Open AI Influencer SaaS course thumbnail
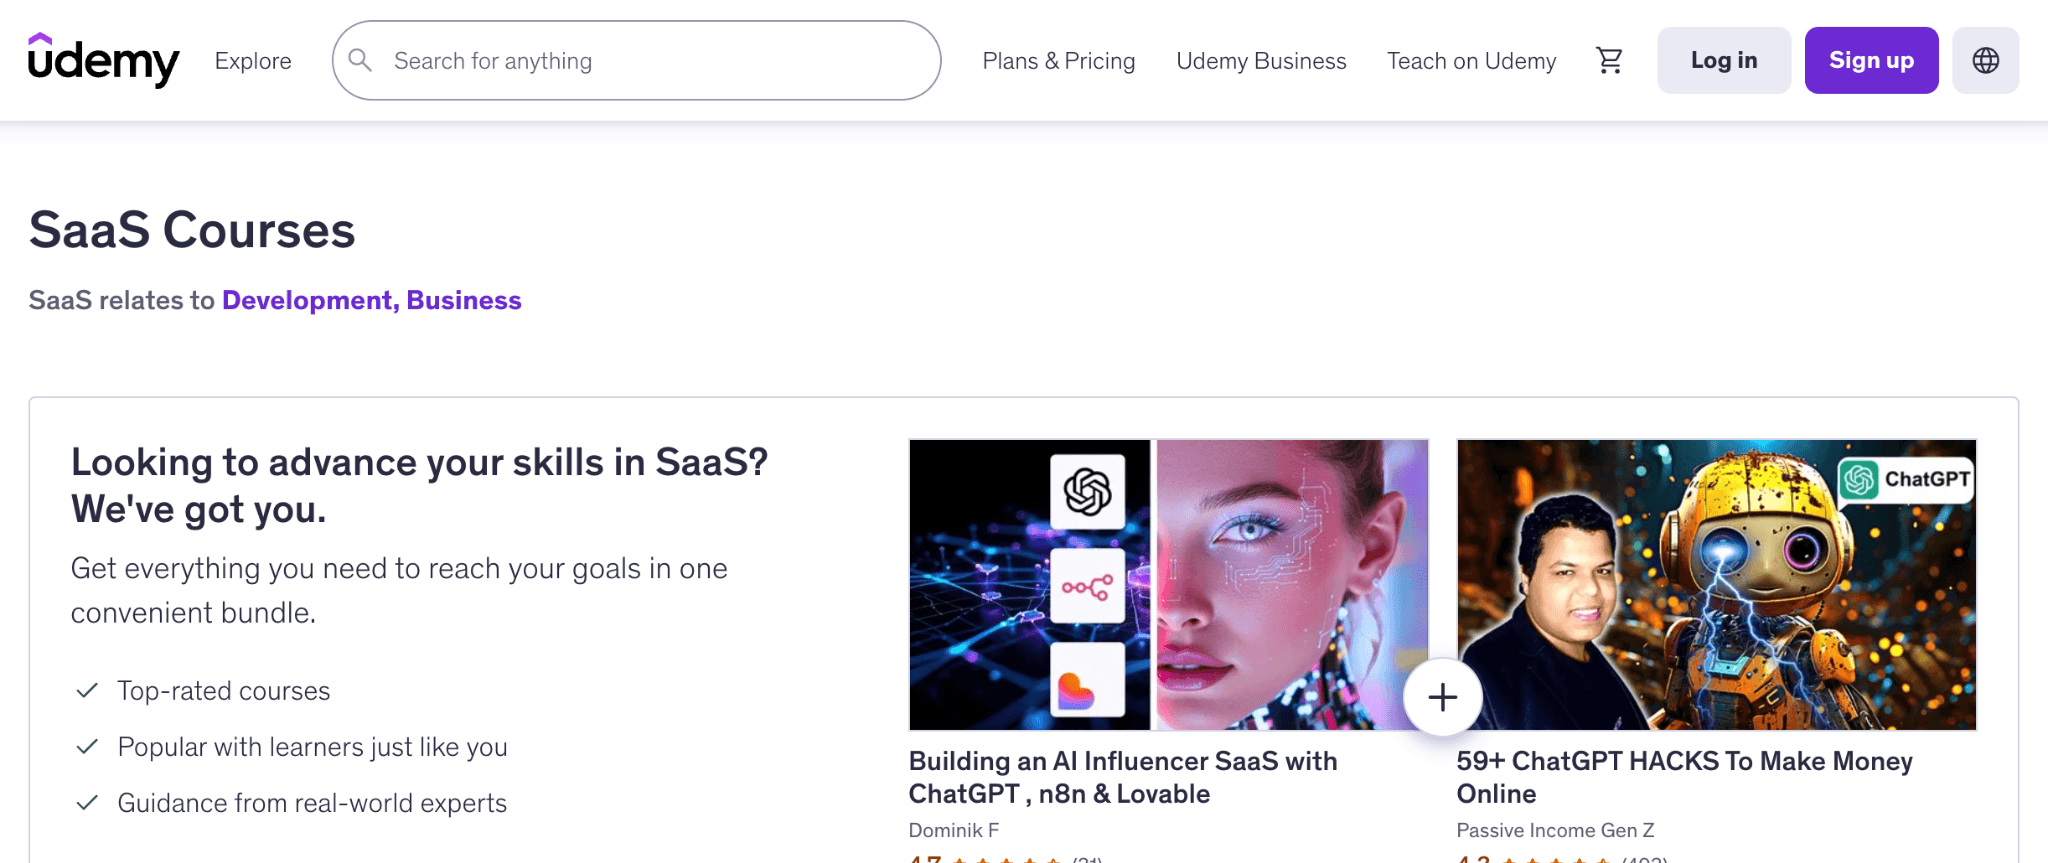Viewport: 2048px width, 863px height. 1168,585
